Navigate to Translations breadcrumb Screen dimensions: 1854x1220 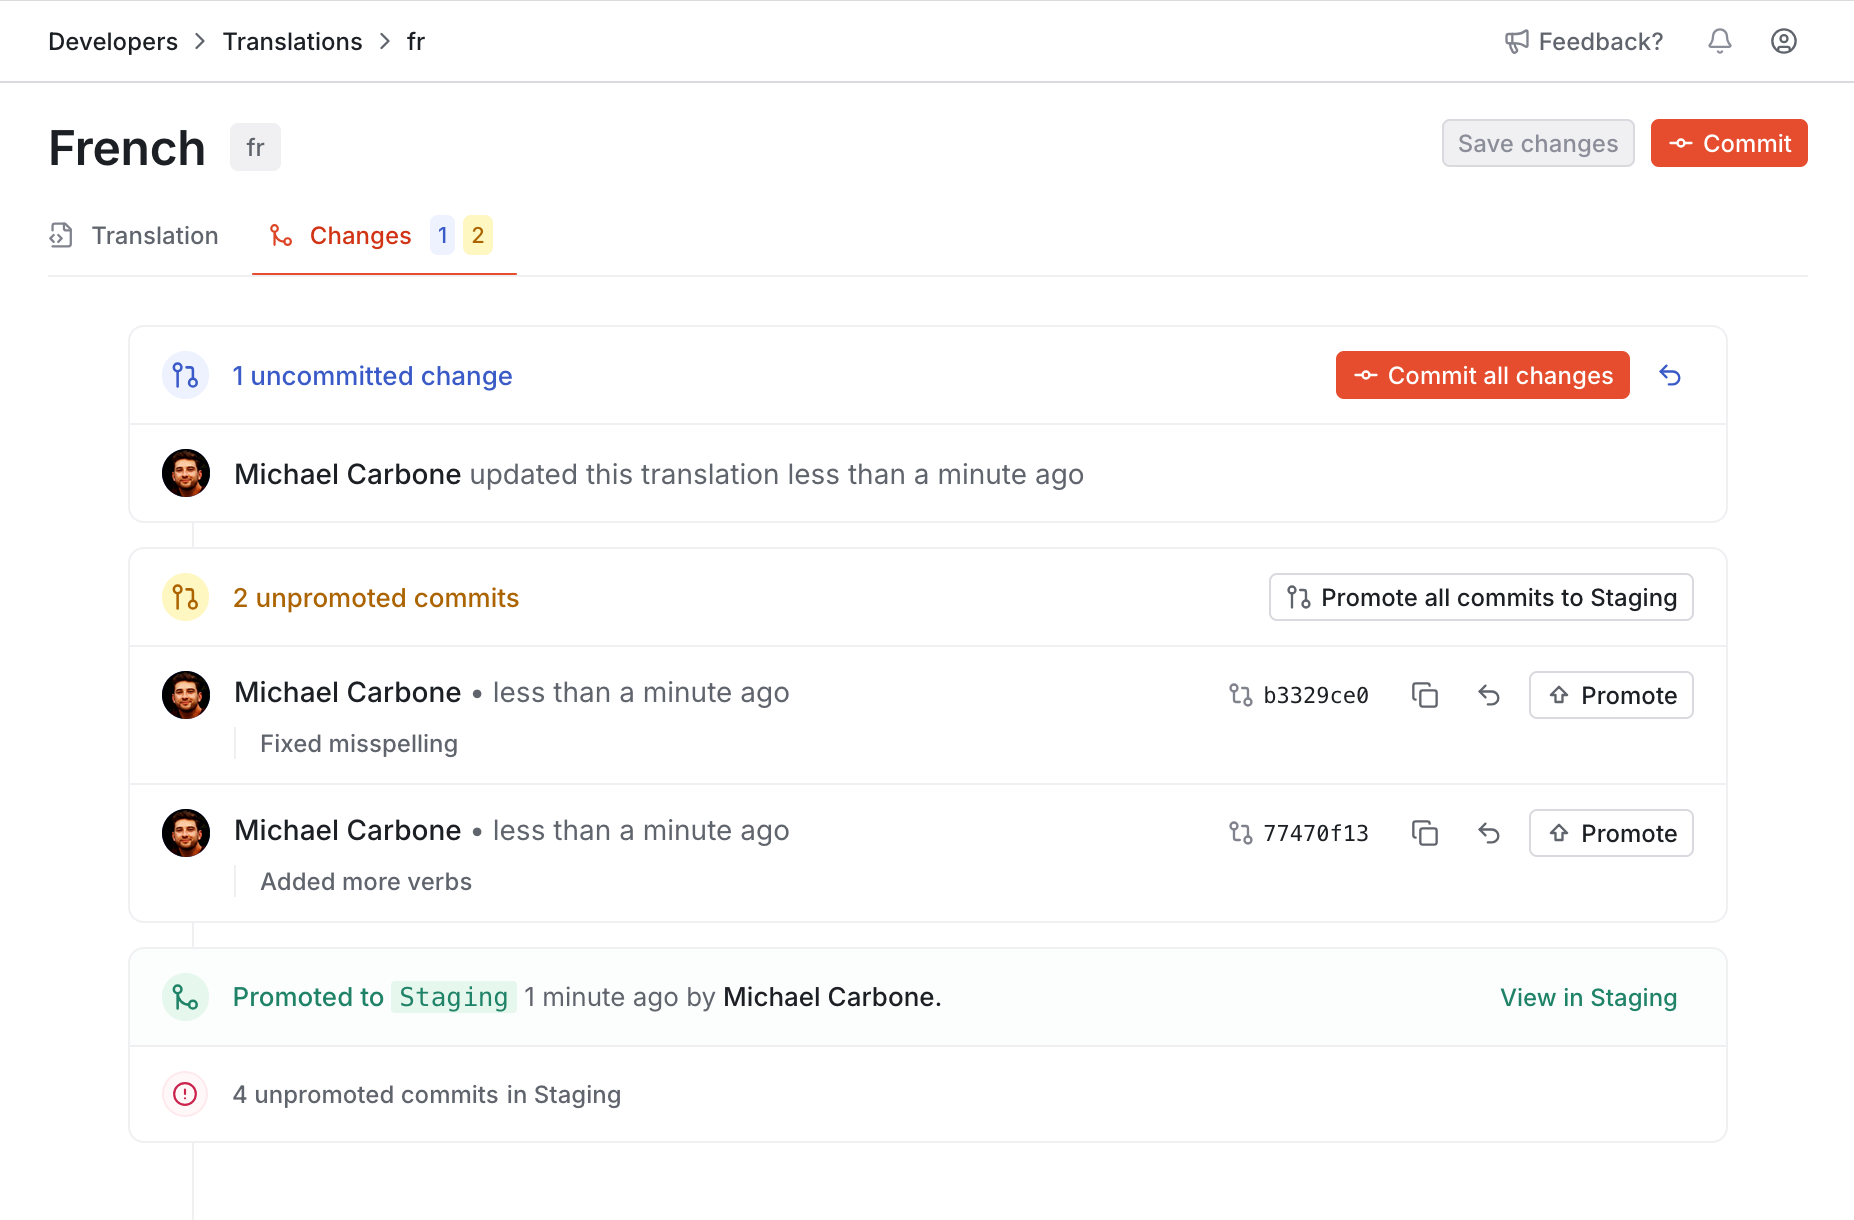click(292, 41)
